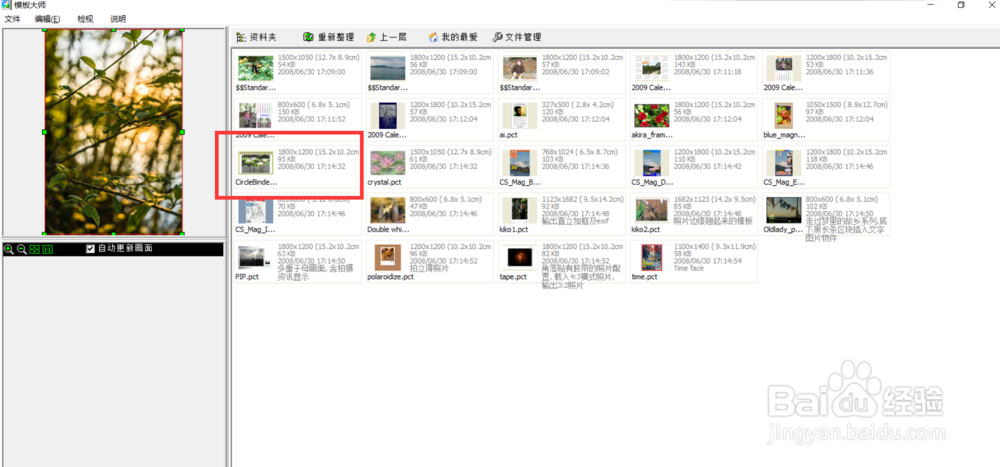This screenshot has height=467, width=1000.
Task: Select 2009 Cale... template sized 57 KB, 1200x1800
Action: [x=430, y=119]
